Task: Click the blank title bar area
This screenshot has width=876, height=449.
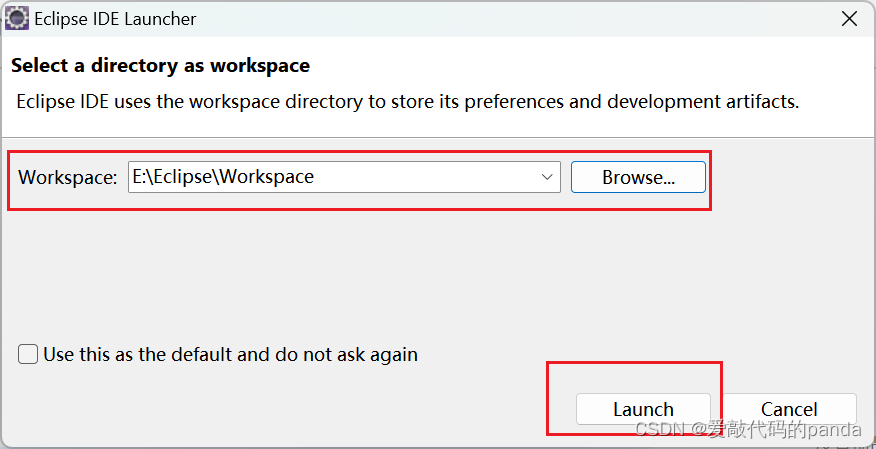Action: coord(503,18)
